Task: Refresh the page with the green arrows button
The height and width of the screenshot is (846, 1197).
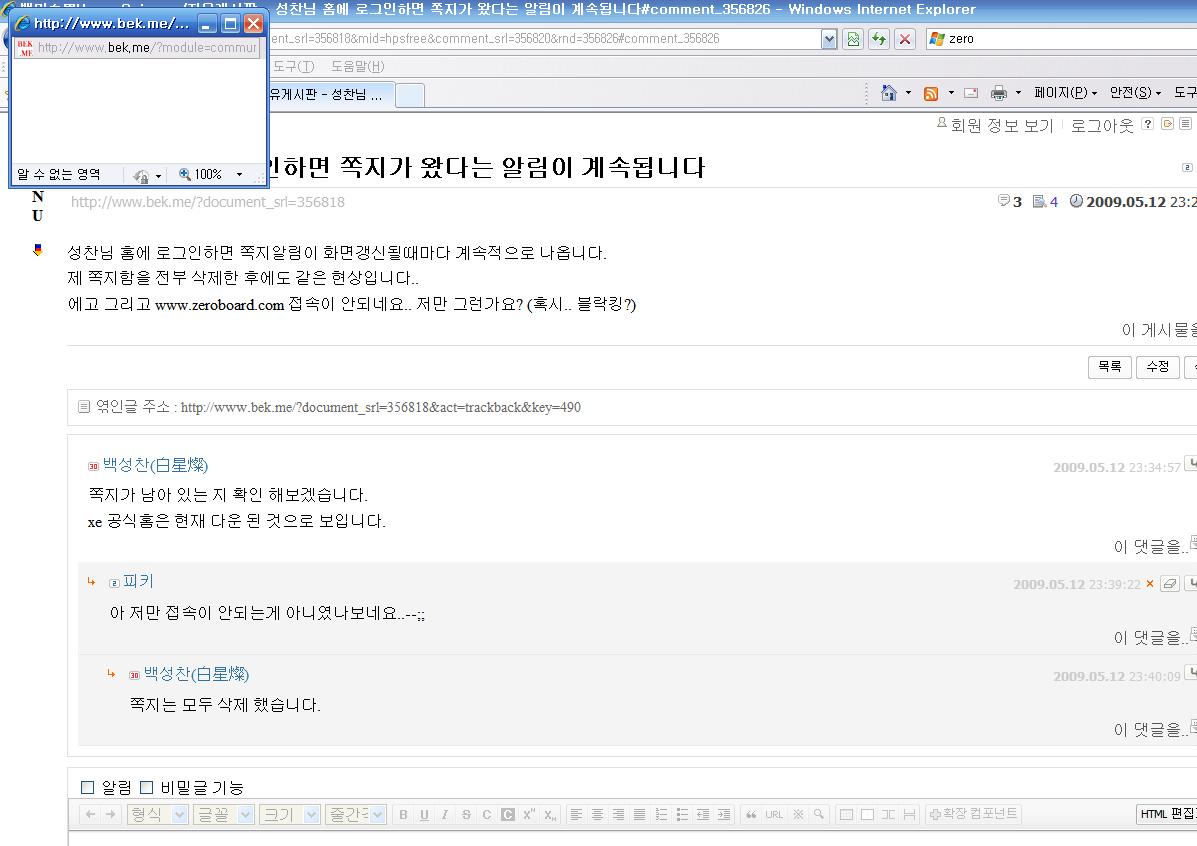Action: pyautogui.click(x=879, y=39)
